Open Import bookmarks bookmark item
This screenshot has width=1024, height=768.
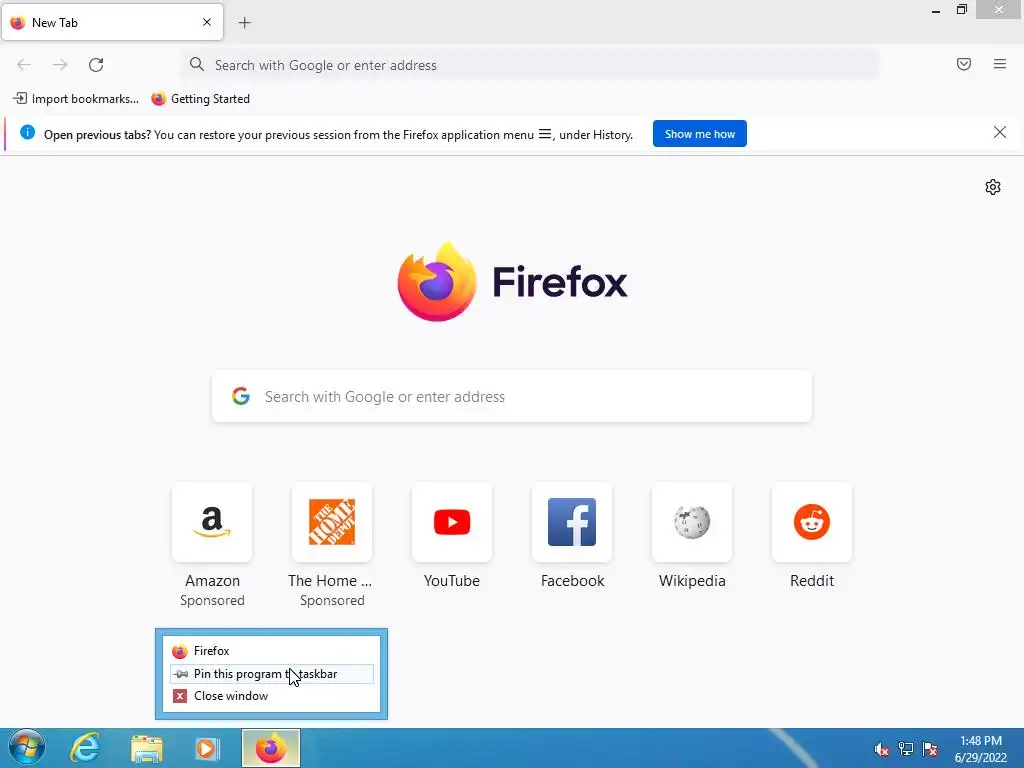[x=76, y=99]
